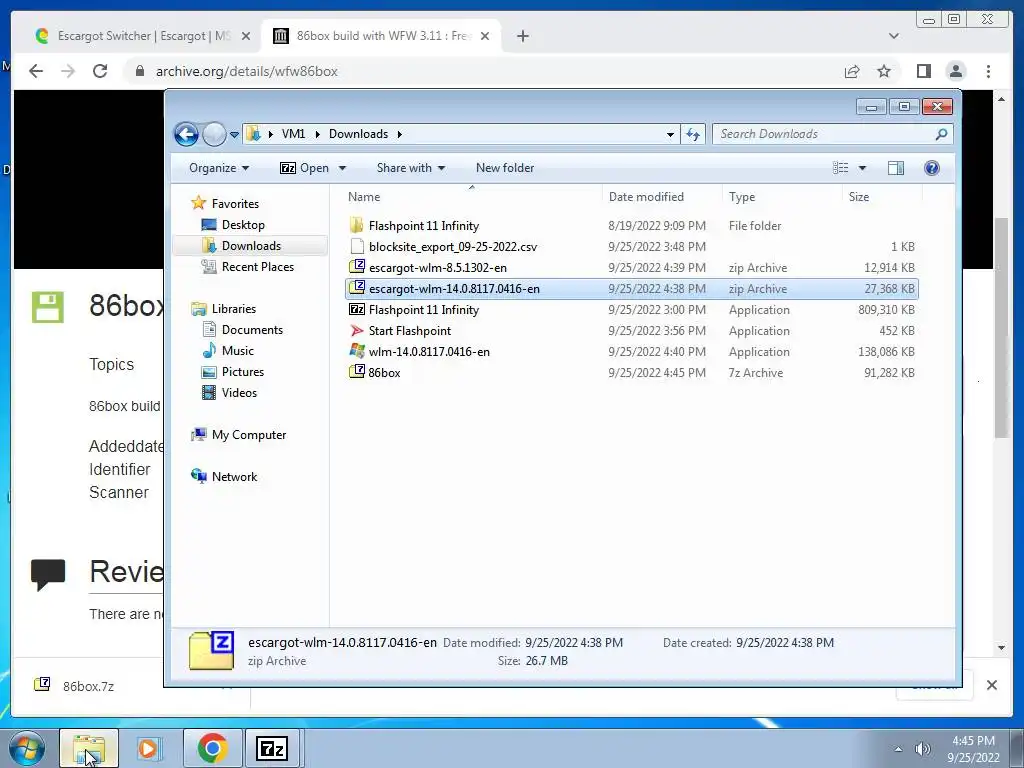Image resolution: width=1024 pixels, height=768 pixels.
Task: Click the 7-Zip taskbar icon
Action: pos(272,748)
